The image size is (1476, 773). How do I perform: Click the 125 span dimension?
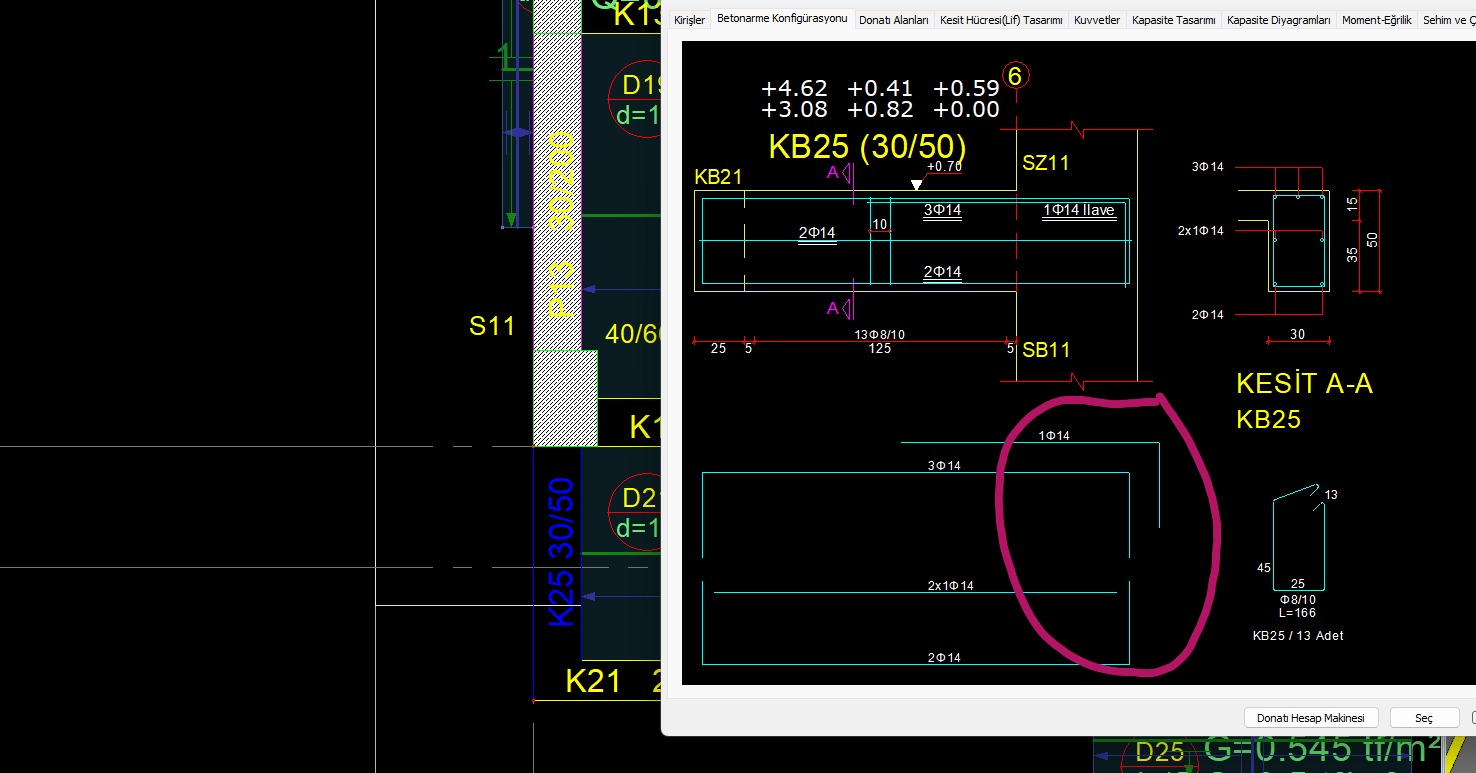[x=880, y=349]
